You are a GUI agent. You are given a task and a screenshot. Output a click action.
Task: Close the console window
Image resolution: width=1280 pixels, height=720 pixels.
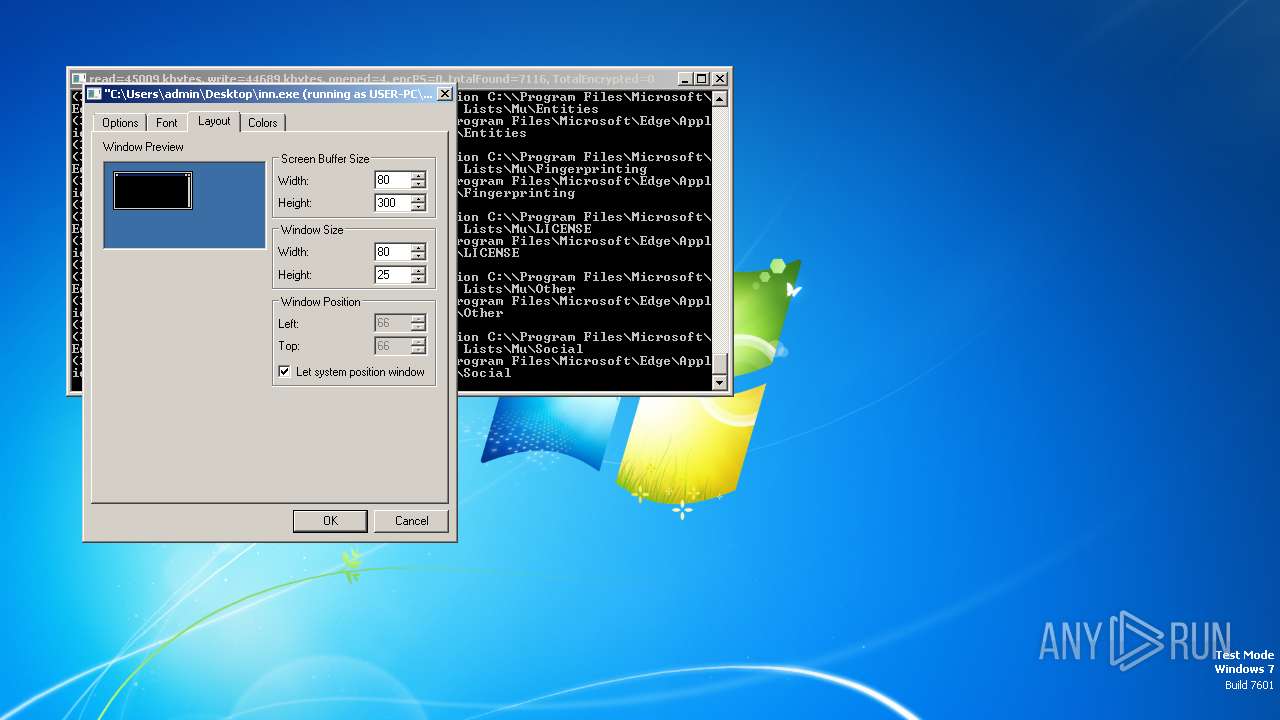[x=720, y=78]
